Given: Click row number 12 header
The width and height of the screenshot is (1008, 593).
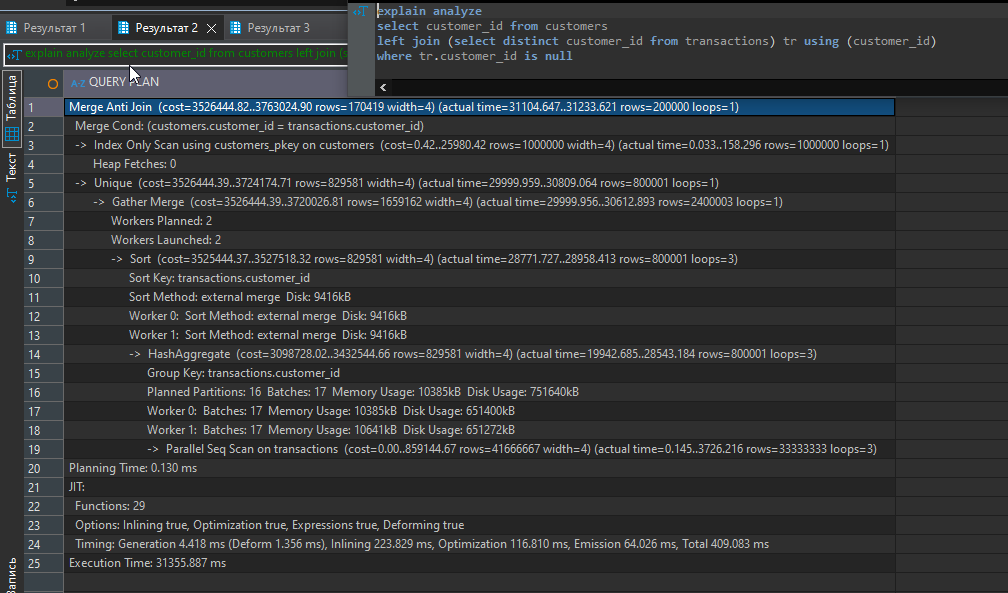Looking at the screenshot, I should (x=44, y=316).
